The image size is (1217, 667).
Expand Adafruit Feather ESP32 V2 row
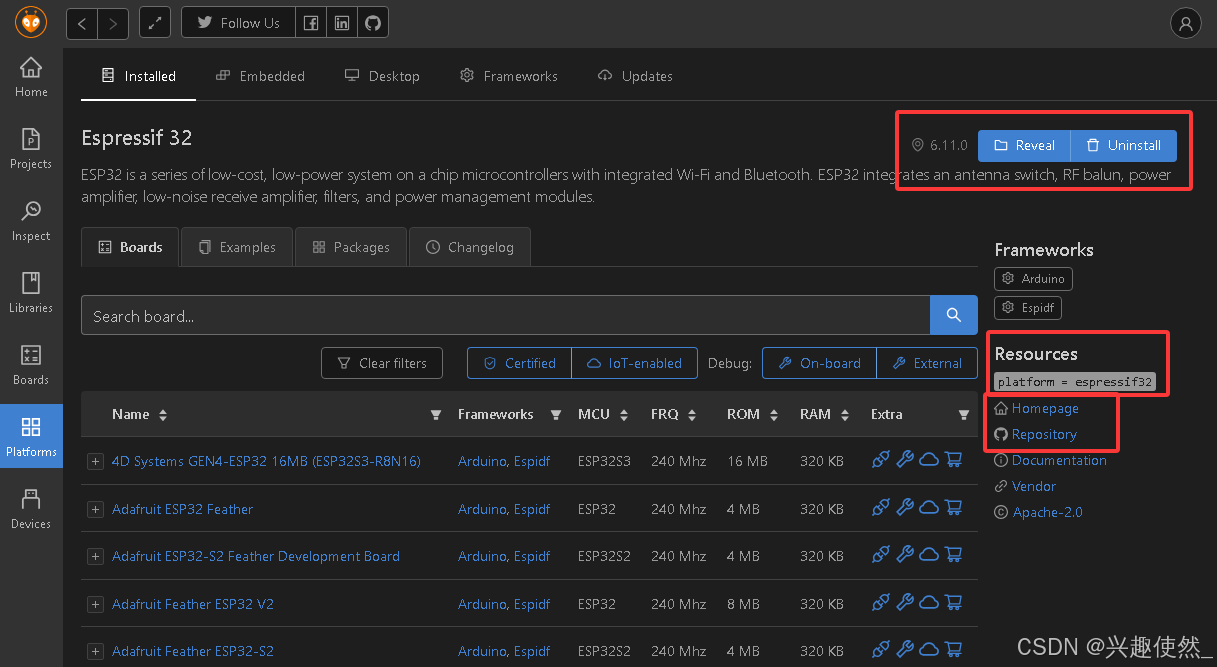[95, 604]
